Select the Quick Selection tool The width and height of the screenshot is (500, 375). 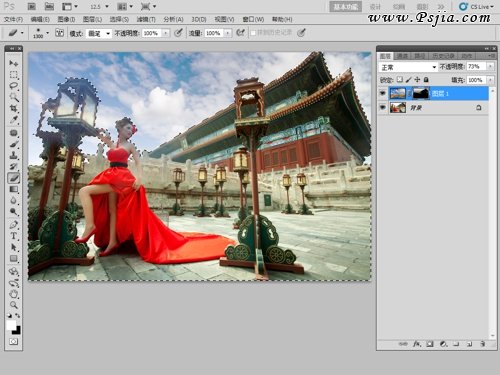[x=13, y=97]
